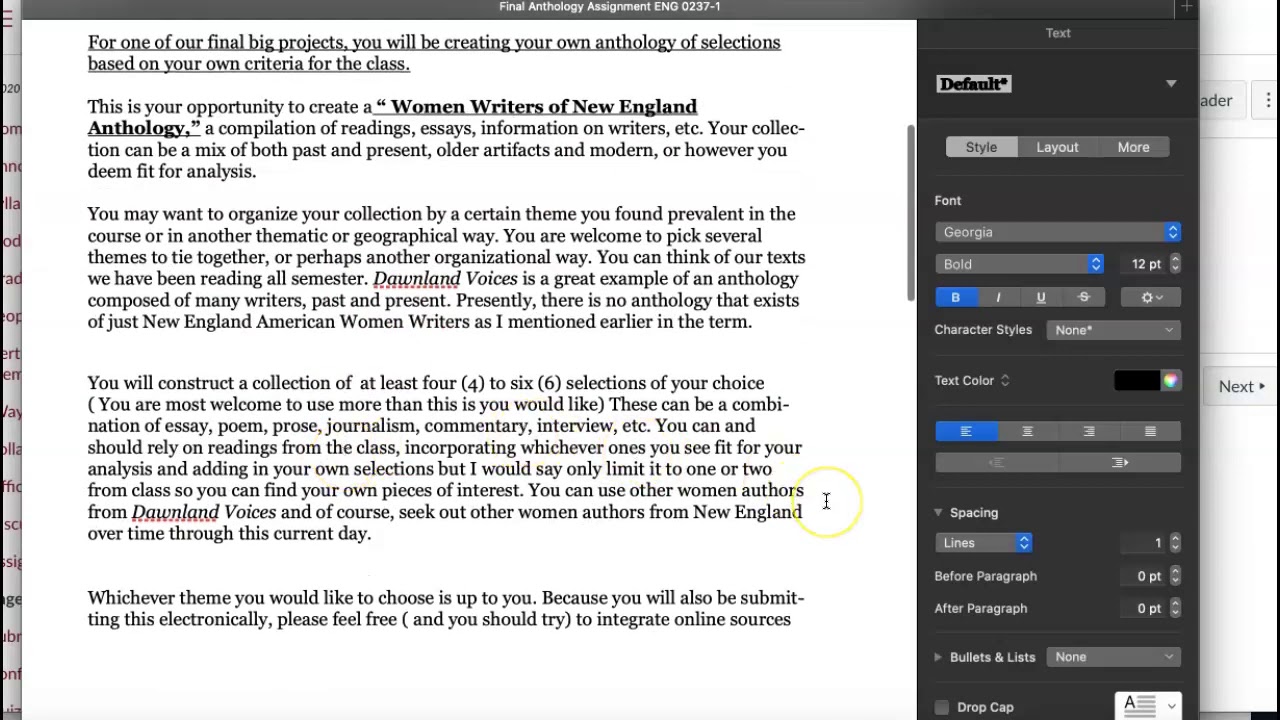
Task: Align text to the left
Action: [966, 431]
